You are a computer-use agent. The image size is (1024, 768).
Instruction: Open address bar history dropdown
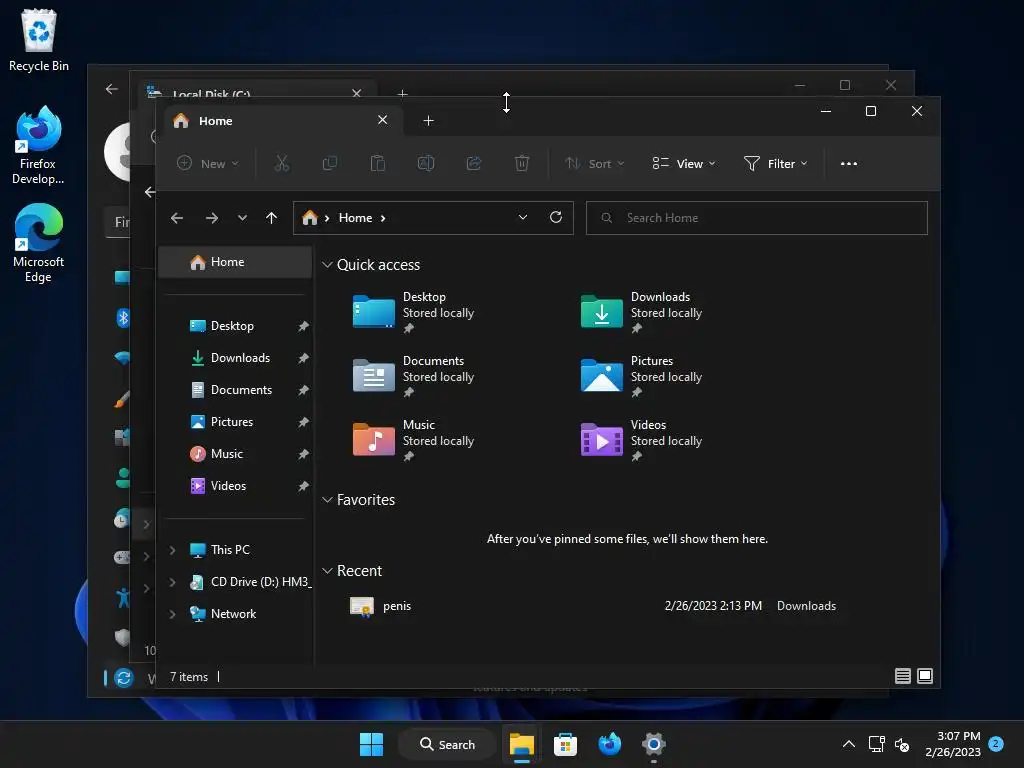(x=522, y=217)
